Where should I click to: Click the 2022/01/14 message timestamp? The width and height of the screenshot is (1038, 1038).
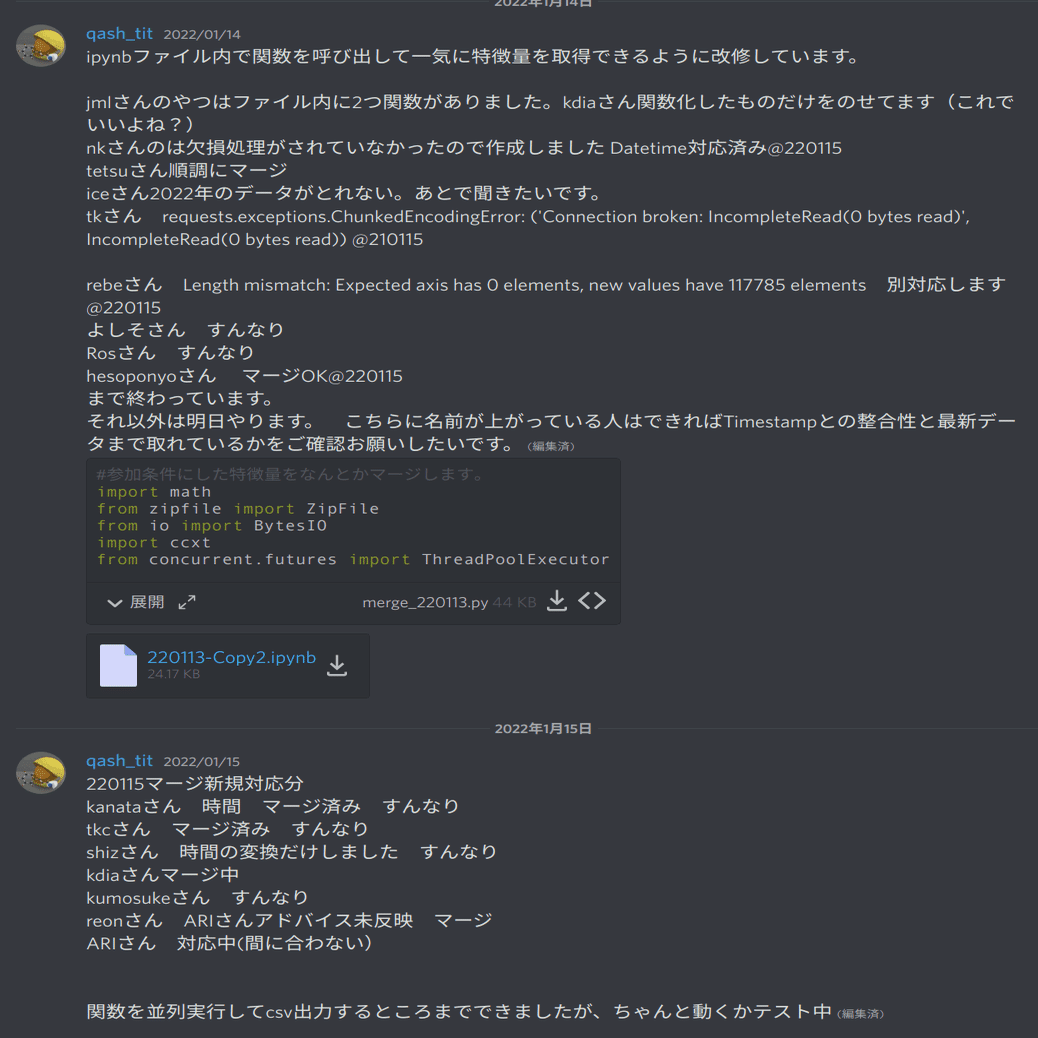pyautogui.click(x=202, y=34)
